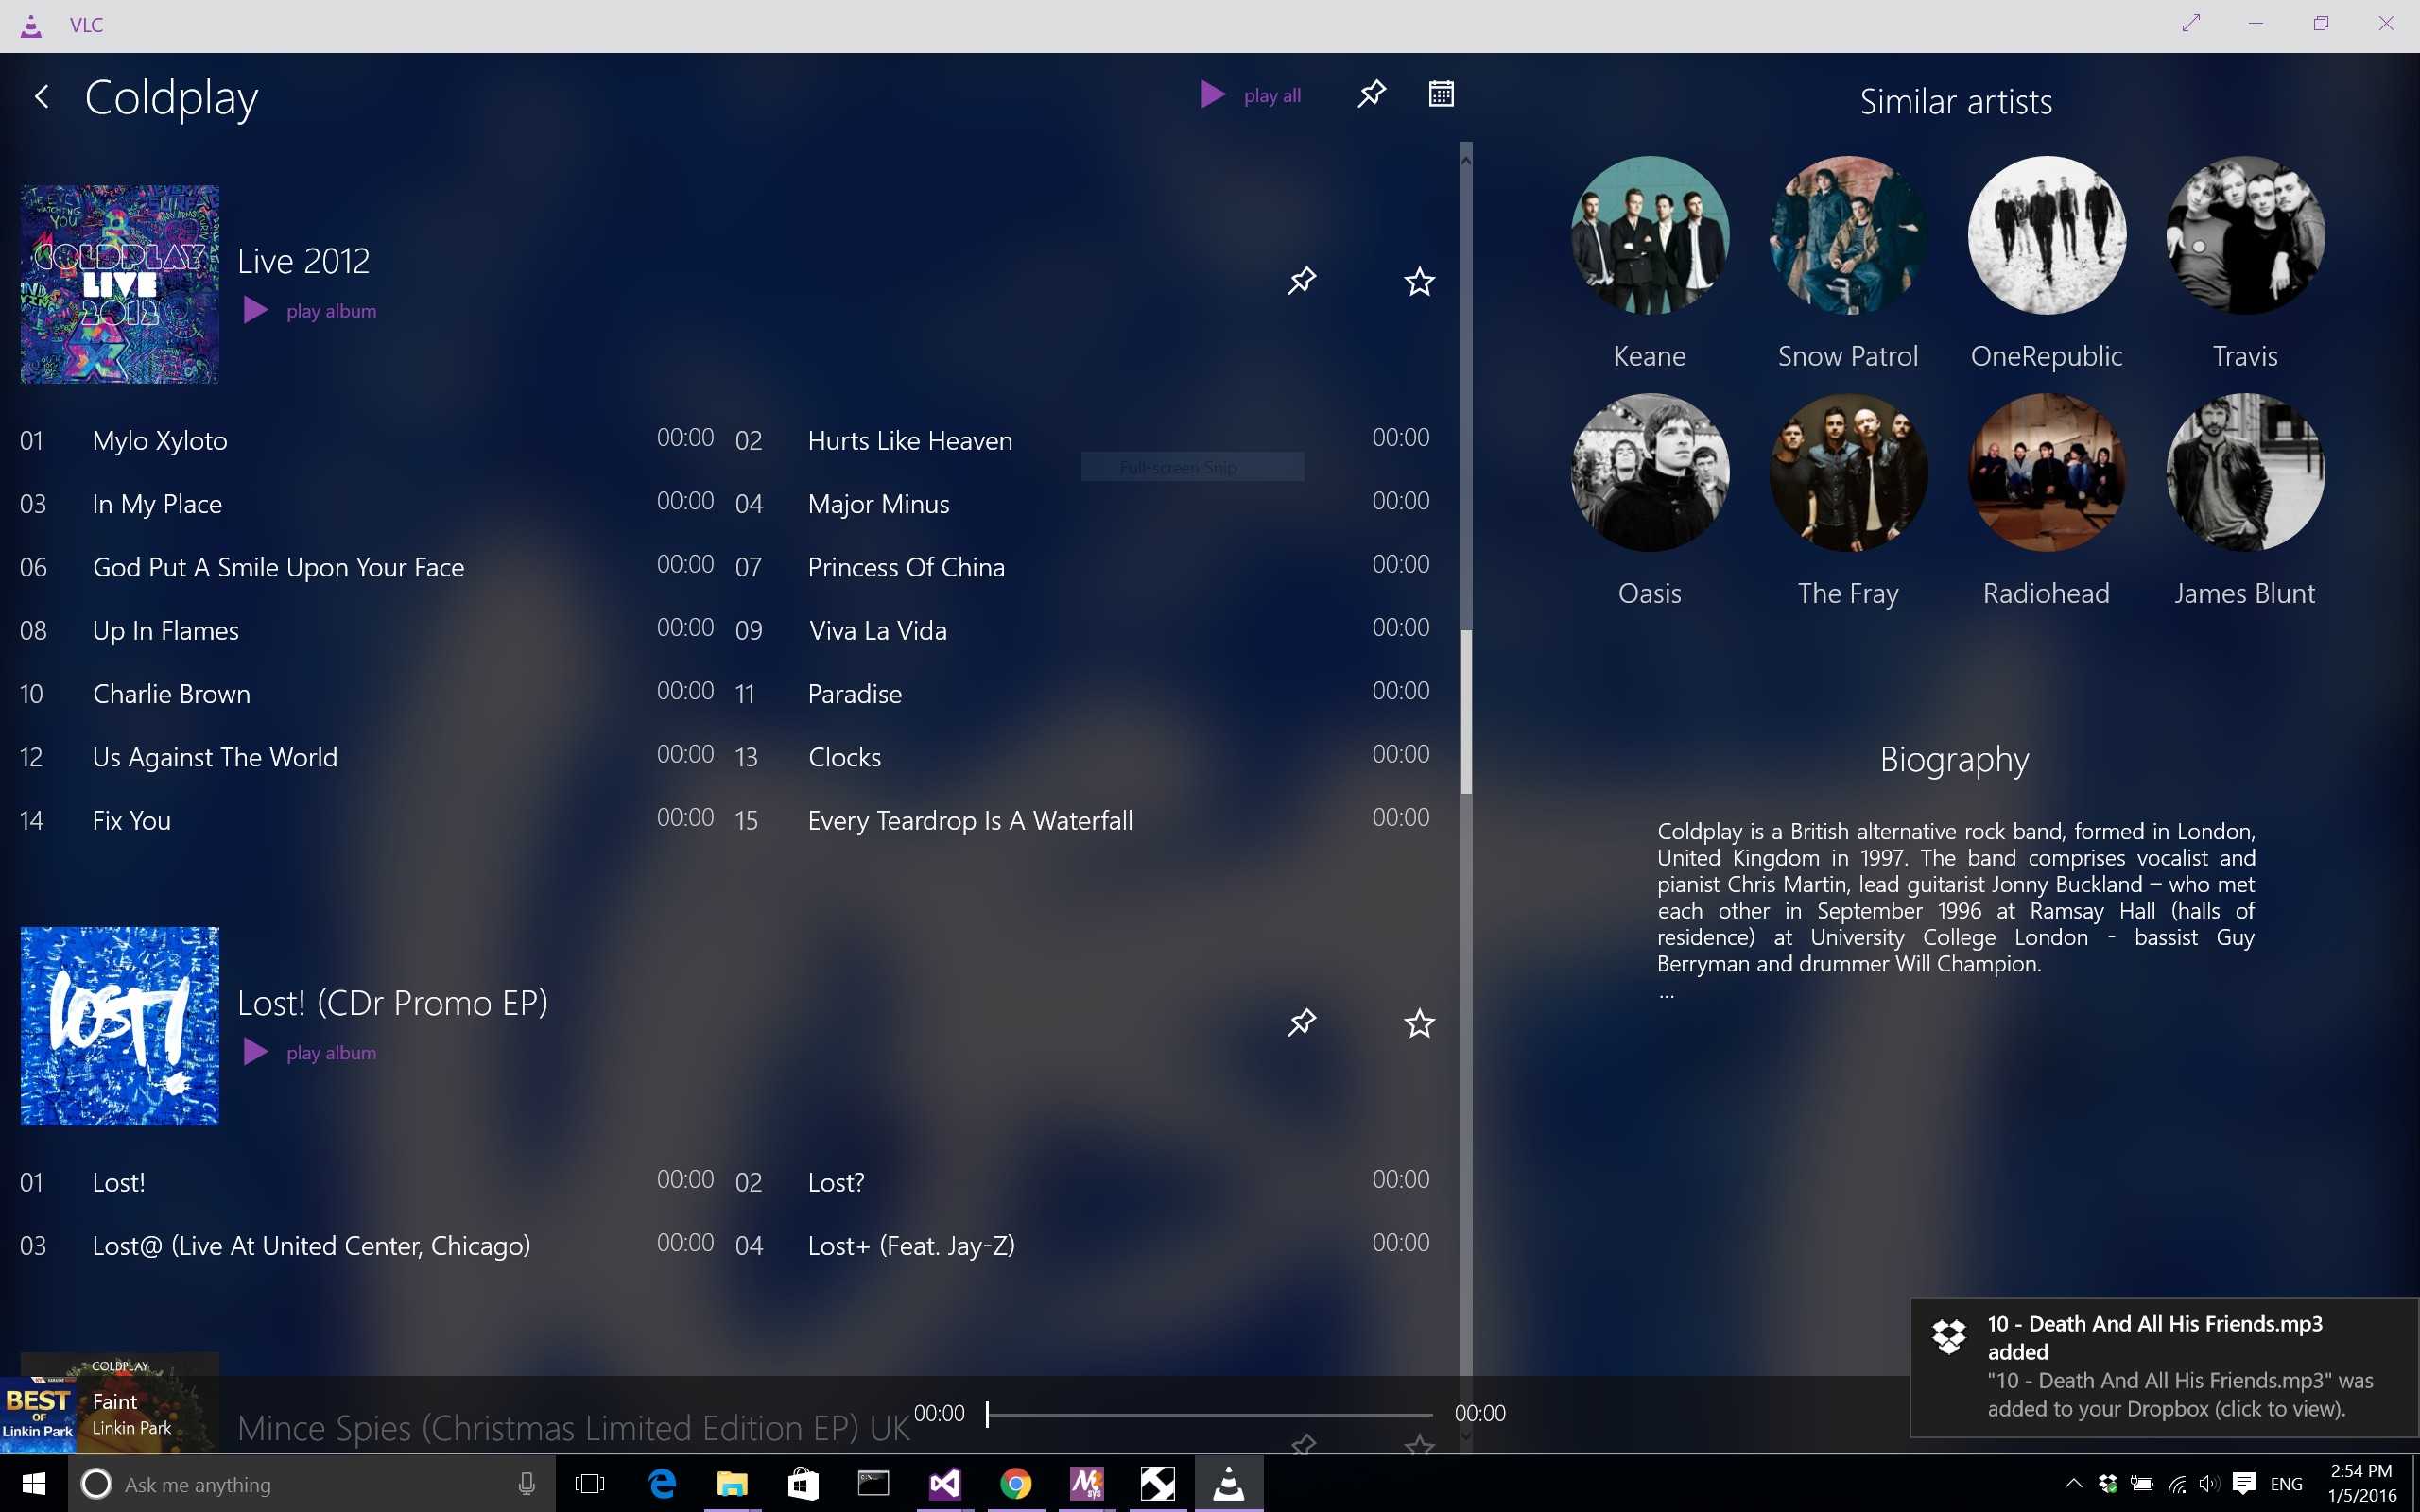This screenshot has width=2420, height=1512.
Task: Click the star icon for Lost CDr Promo EP
Action: click(x=1418, y=1022)
